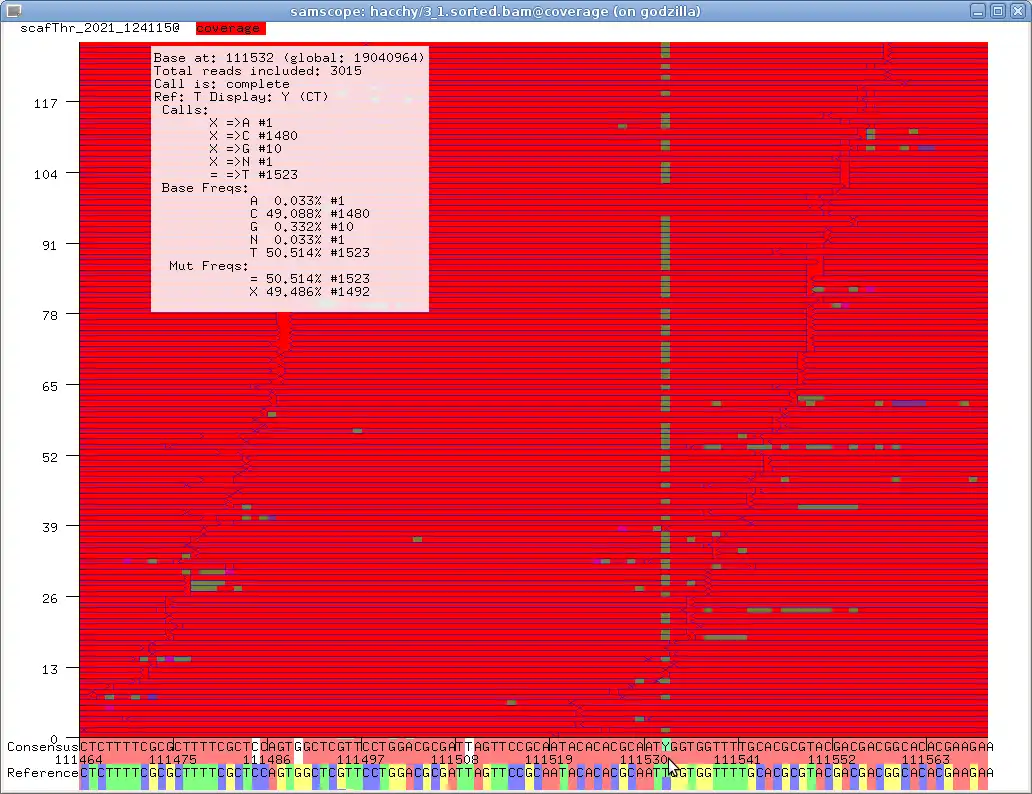The image size is (1032, 794).
Task: Click the 'X =>A #1' call line
Action: click(x=241, y=122)
